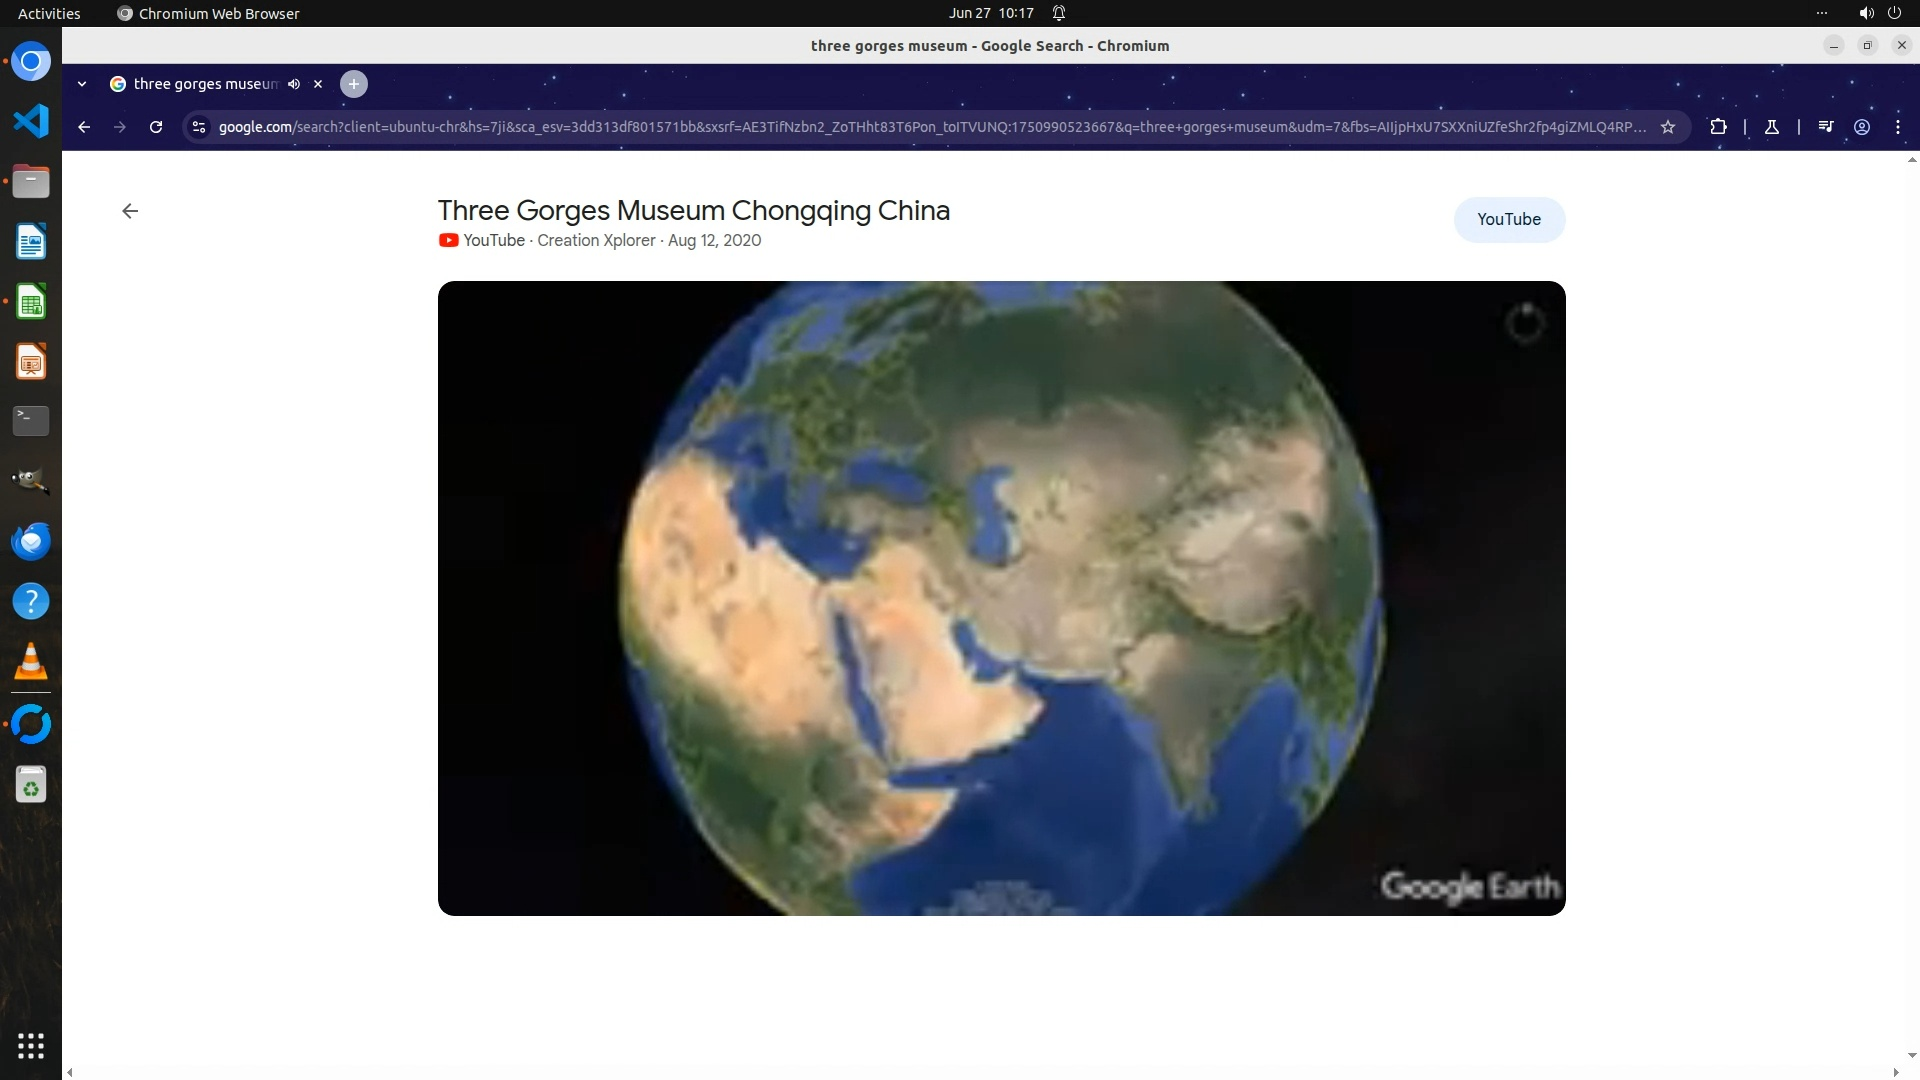Reload the current page
The image size is (1920, 1080).
(156, 127)
